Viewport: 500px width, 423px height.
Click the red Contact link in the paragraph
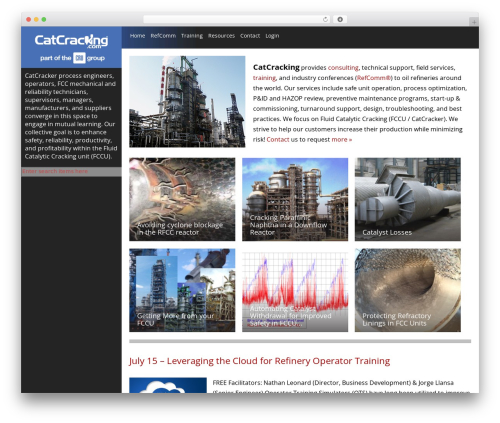click(278, 140)
